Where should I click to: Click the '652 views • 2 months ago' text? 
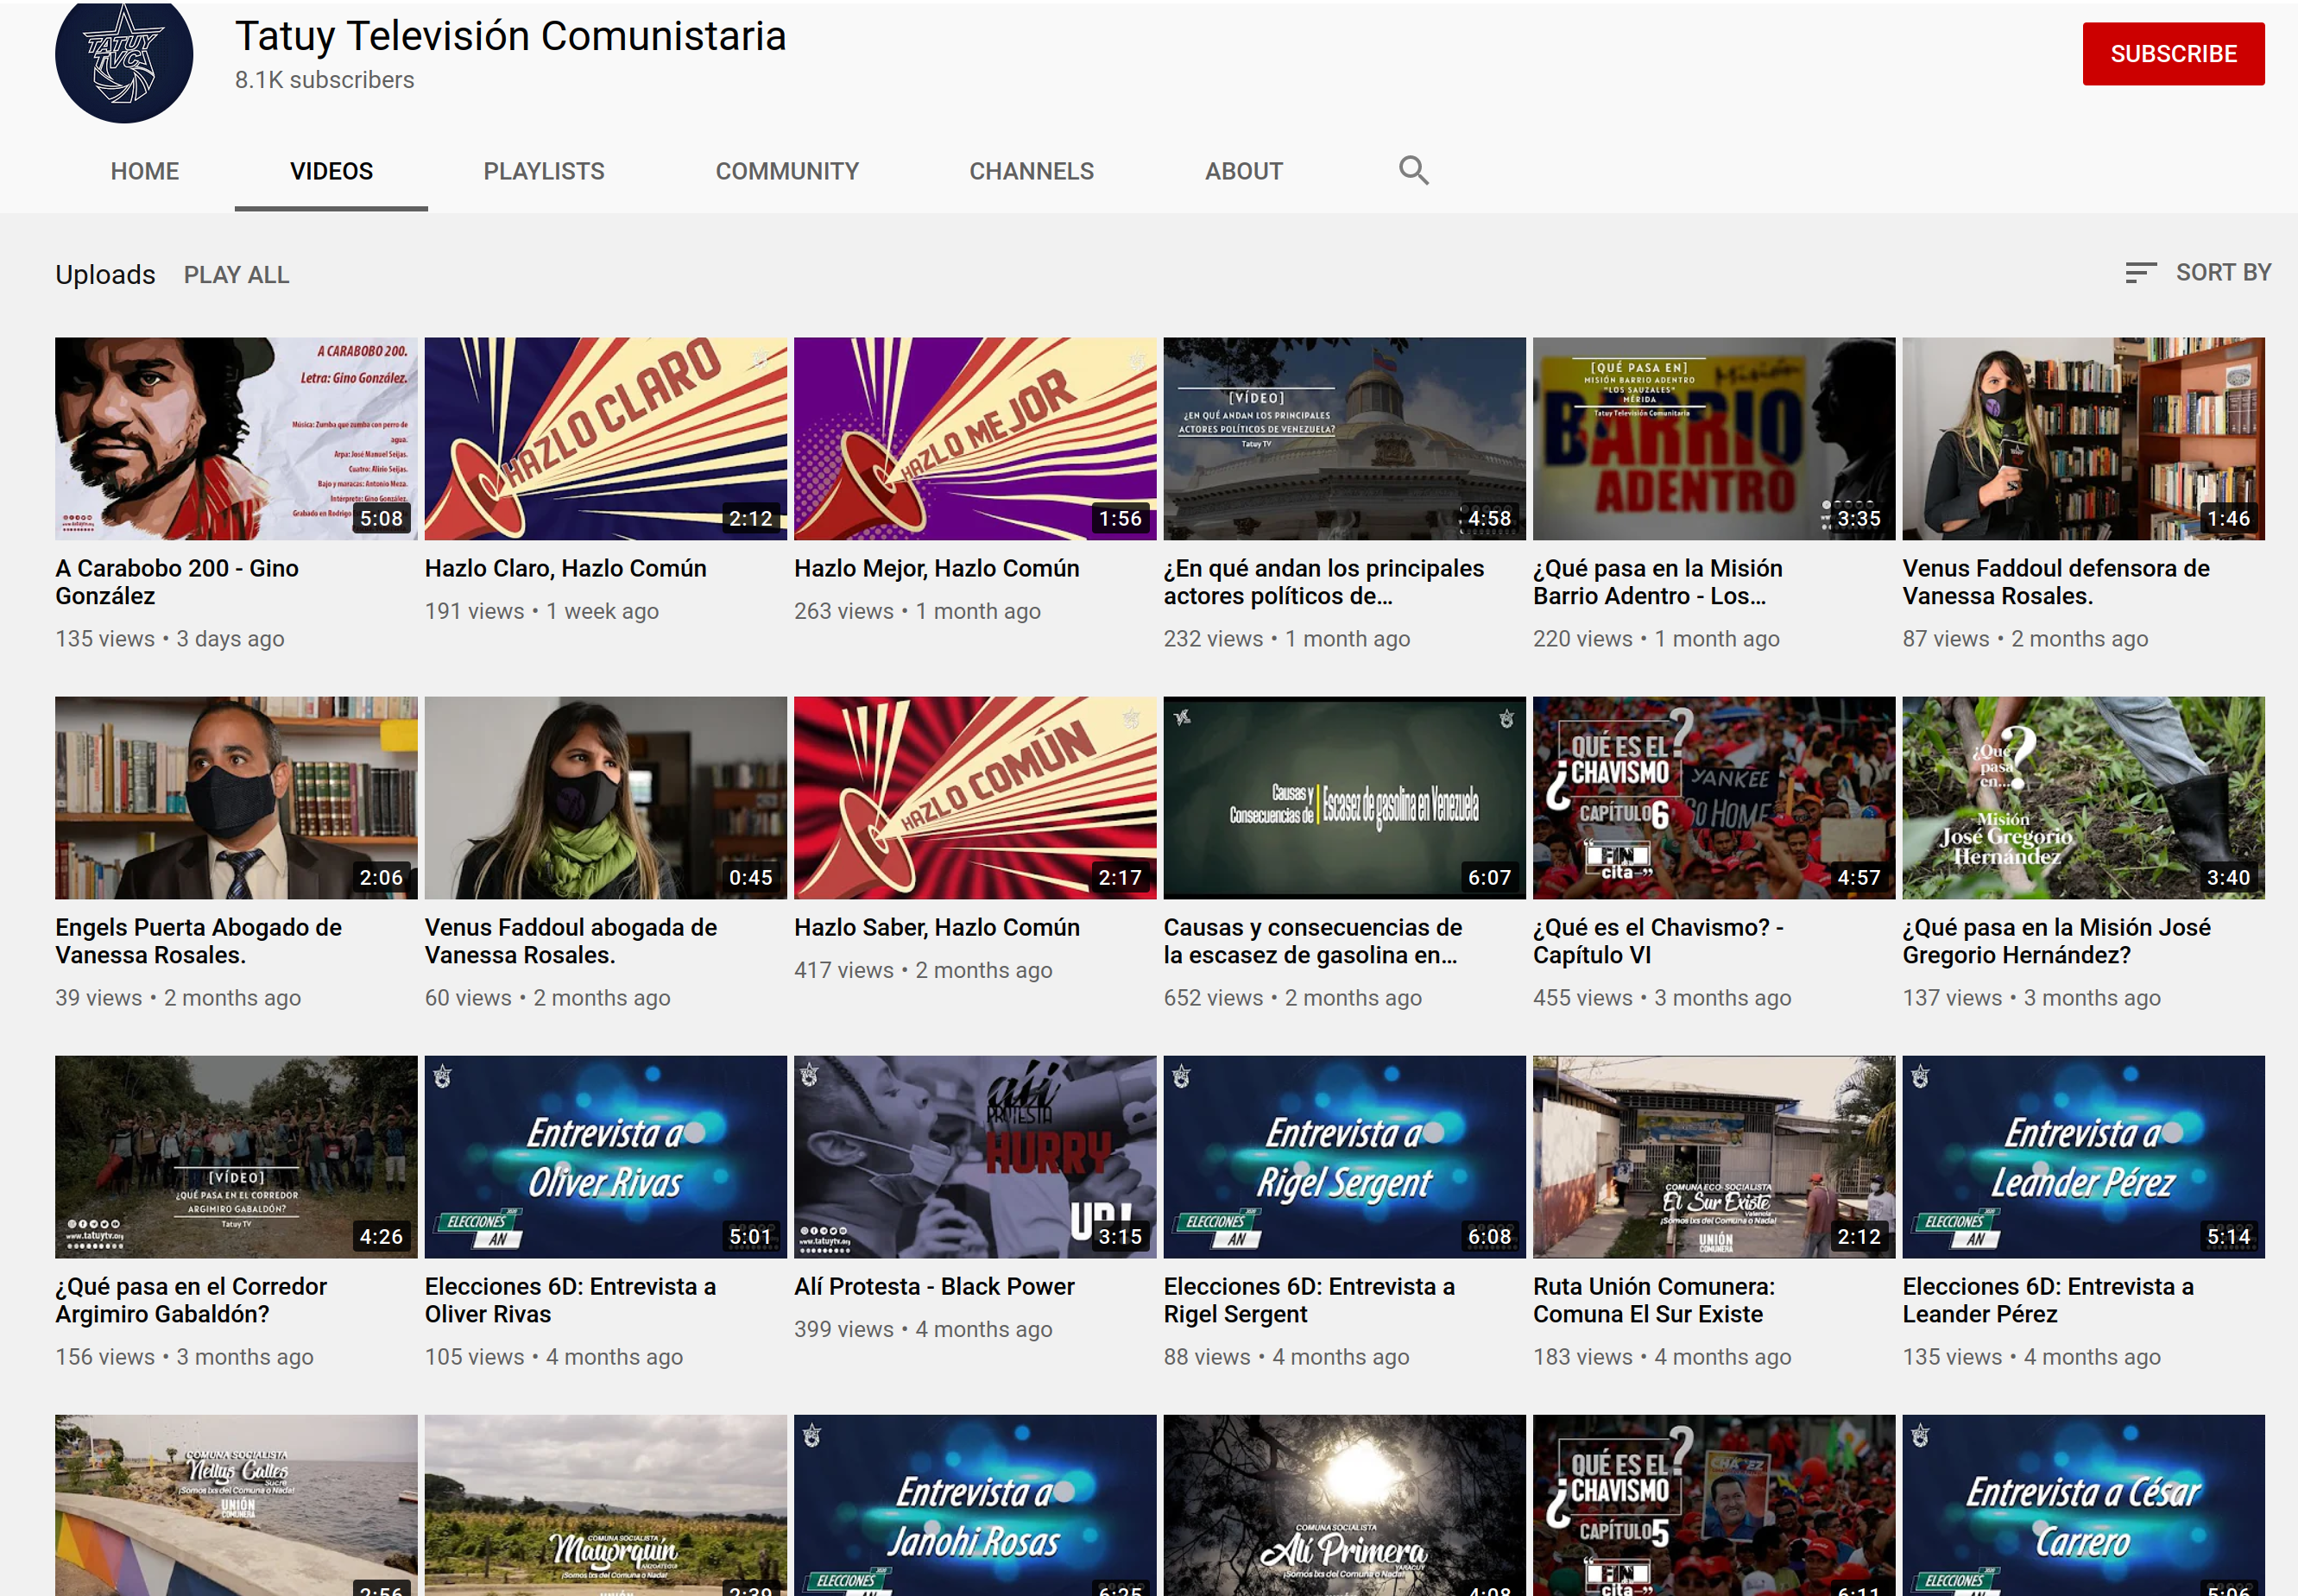(x=1293, y=998)
